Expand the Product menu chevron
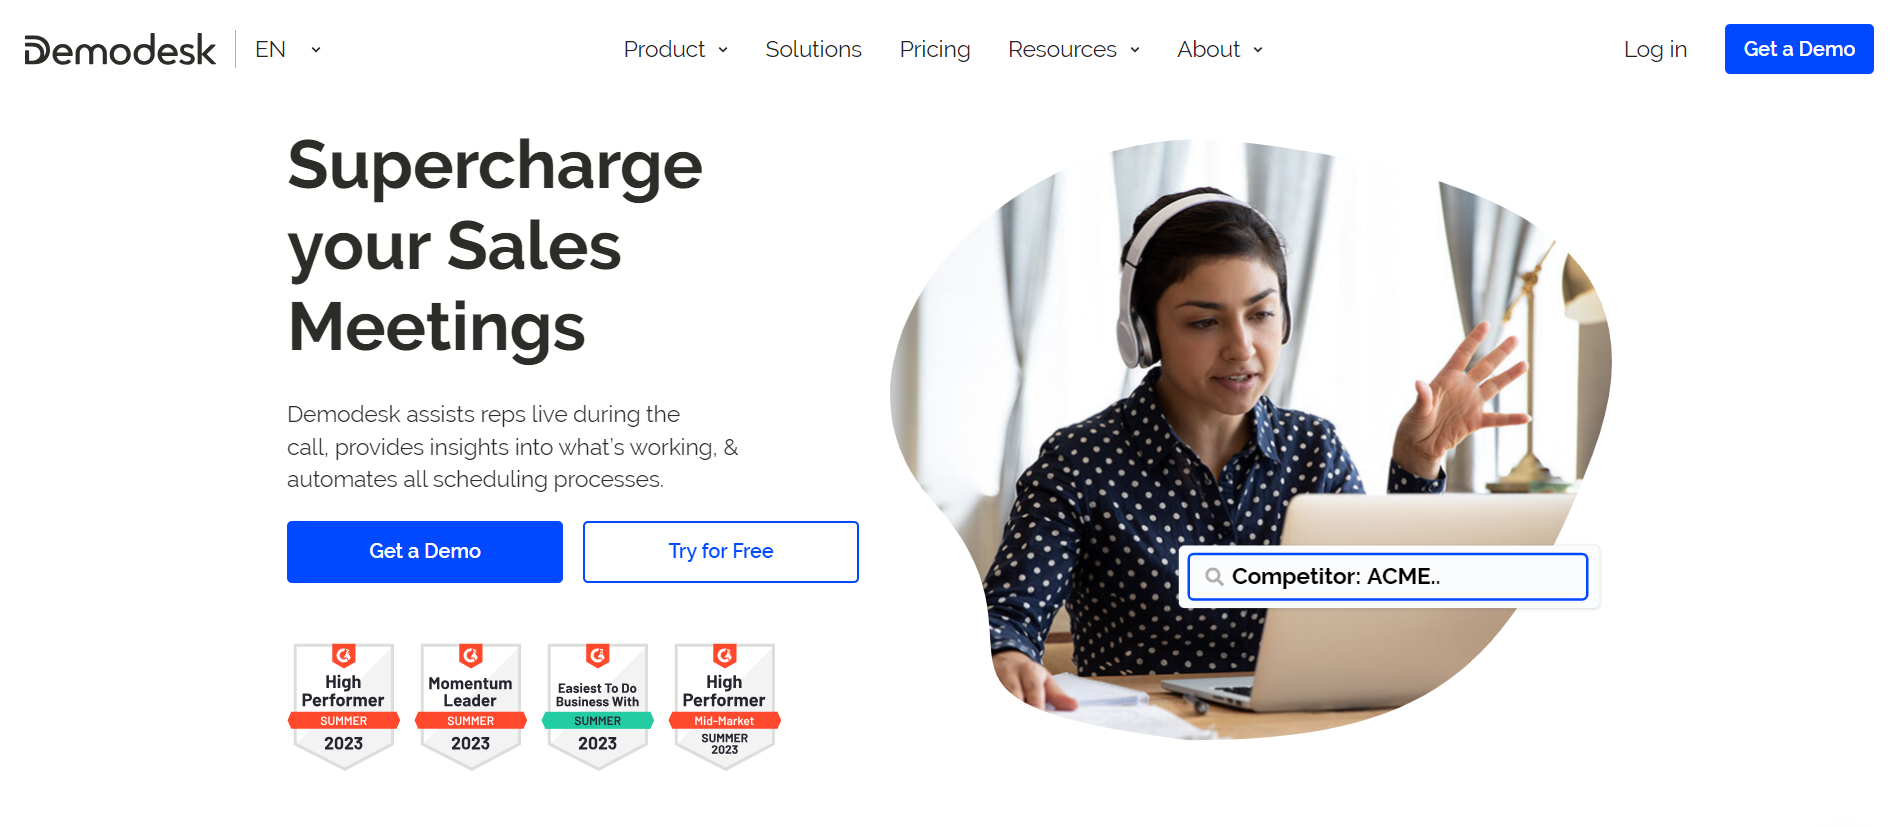The height and width of the screenshot is (827, 1894). click(723, 50)
